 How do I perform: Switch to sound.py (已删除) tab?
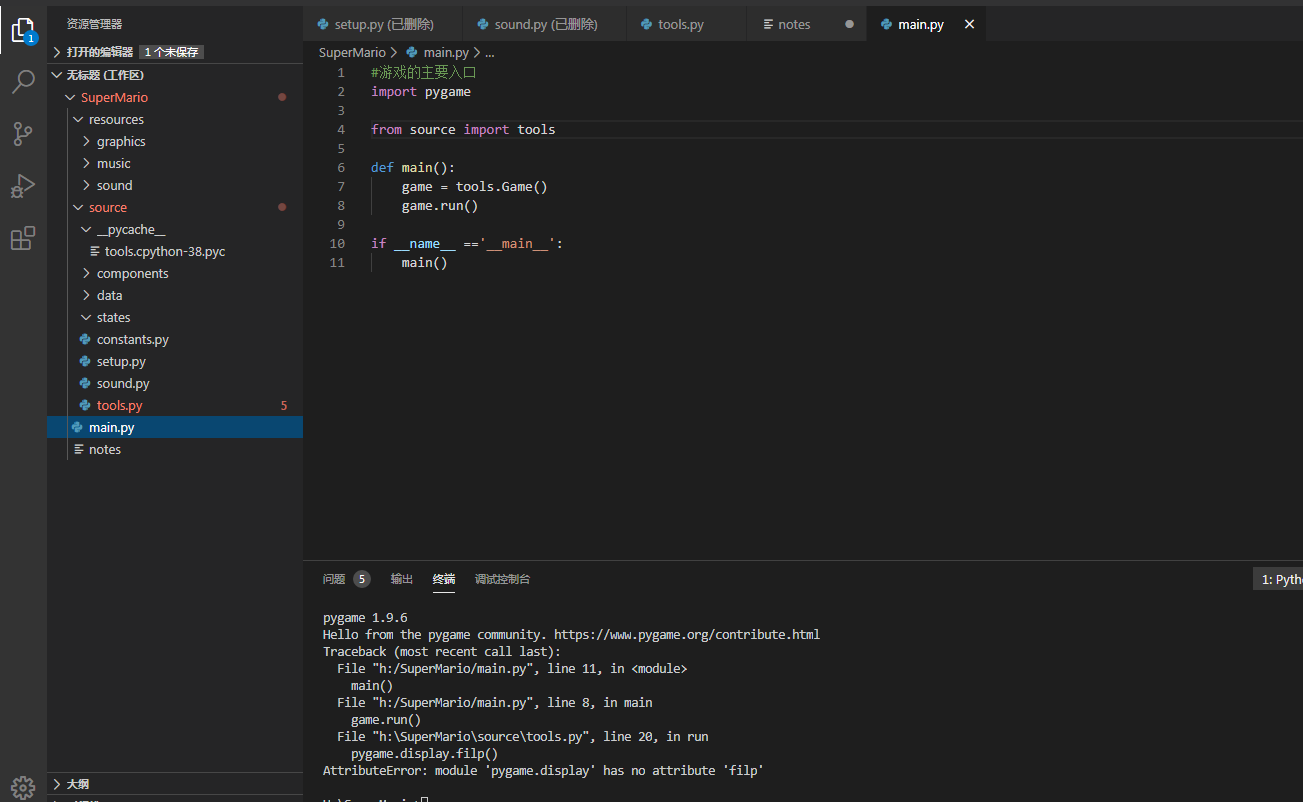click(x=545, y=24)
